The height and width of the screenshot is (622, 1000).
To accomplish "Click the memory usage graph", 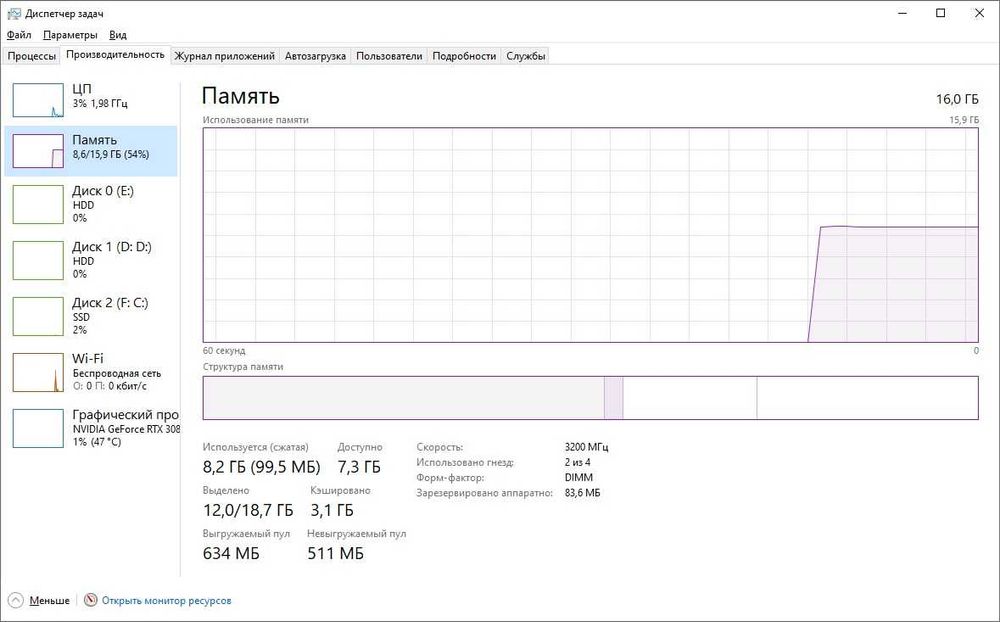I will click(x=591, y=235).
